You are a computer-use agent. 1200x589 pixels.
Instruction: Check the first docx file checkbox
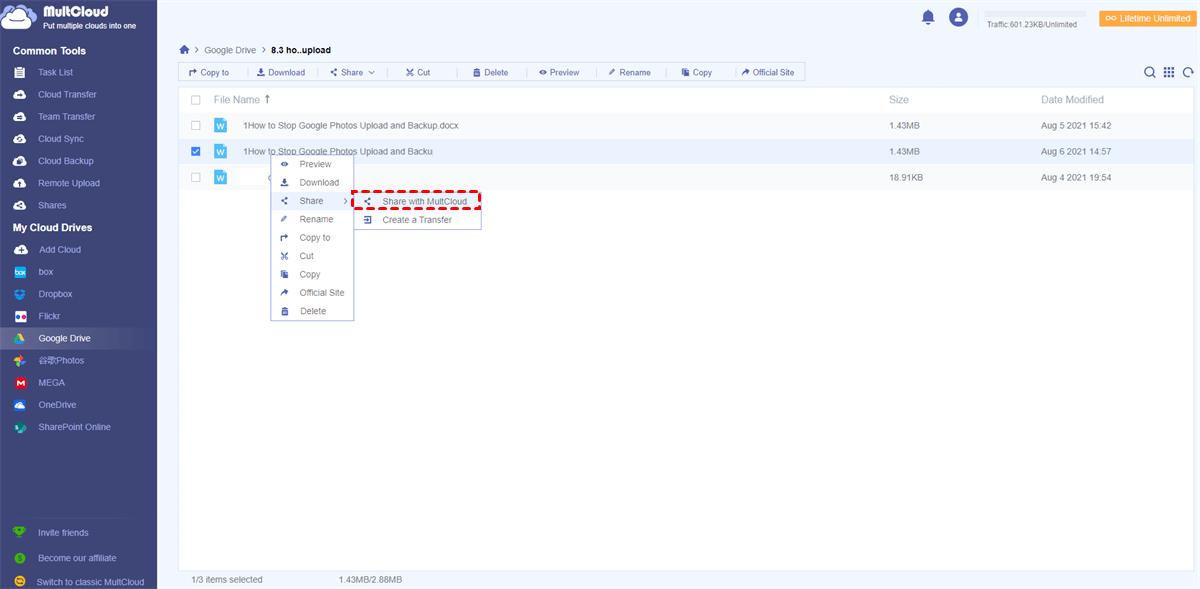pyautogui.click(x=196, y=126)
